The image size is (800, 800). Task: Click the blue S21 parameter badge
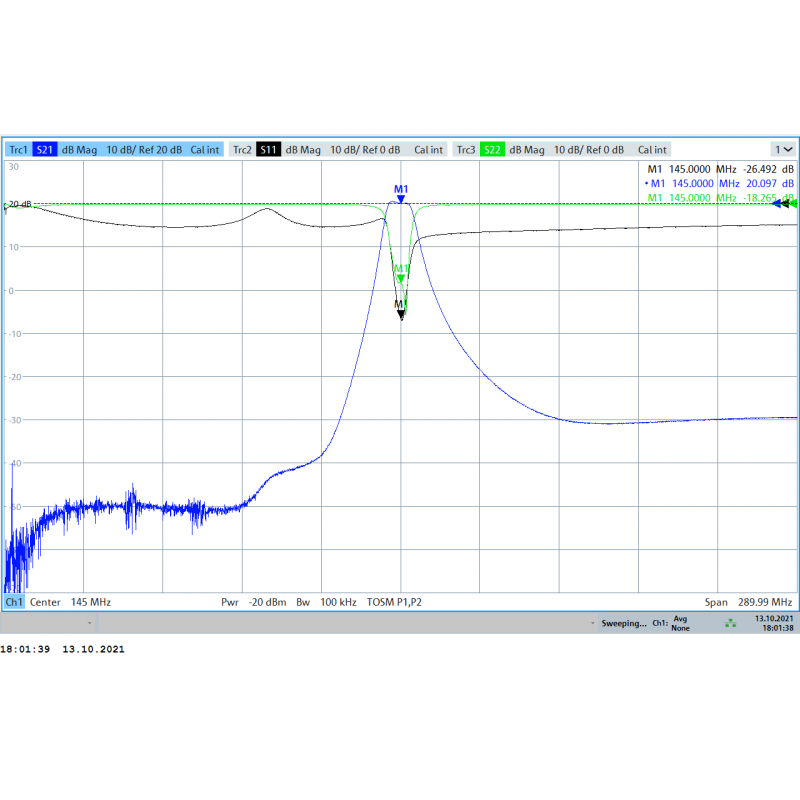(45, 150)
